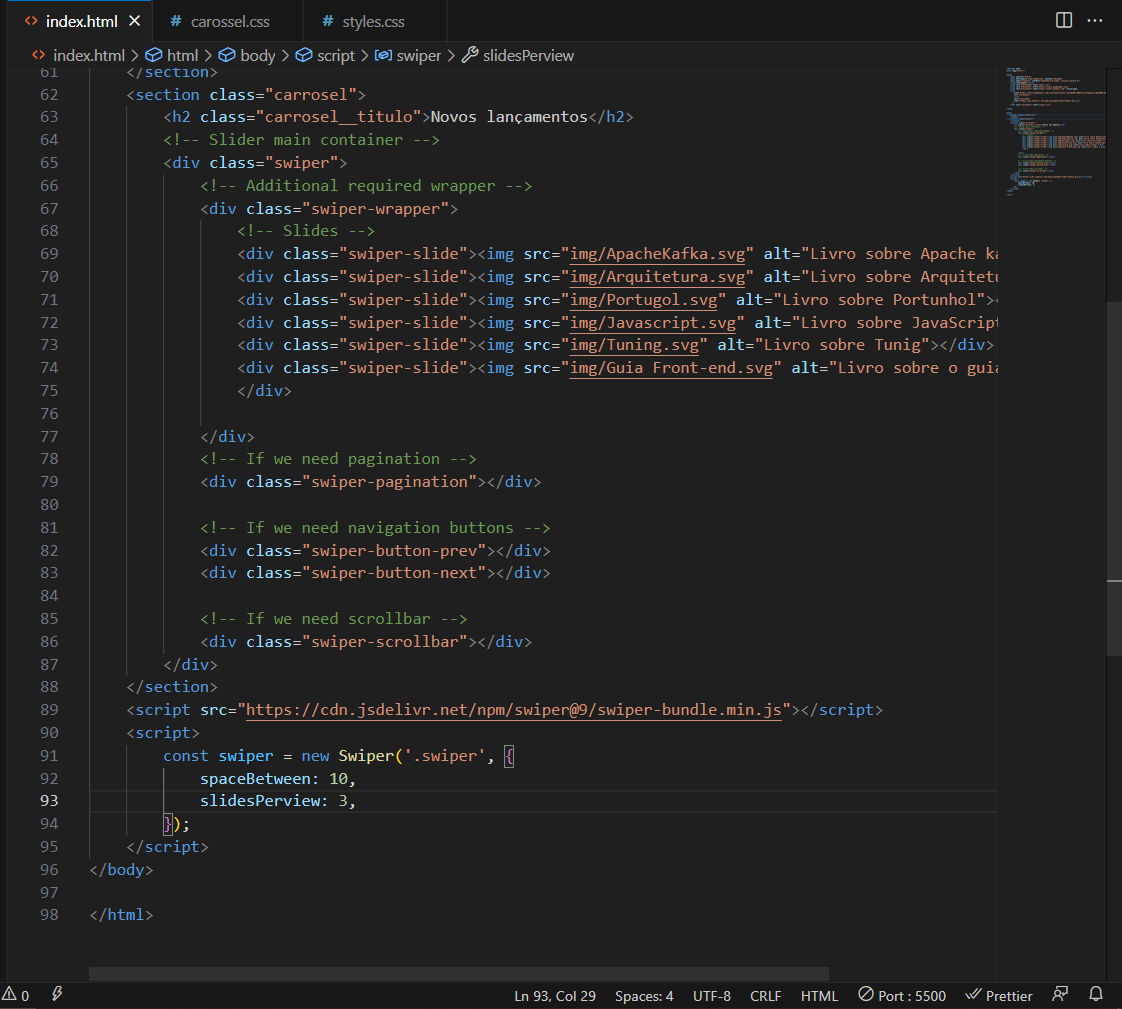Click script in the breadcrumb
This screenshot has height=1009, width=1122.
pos(326,56)
